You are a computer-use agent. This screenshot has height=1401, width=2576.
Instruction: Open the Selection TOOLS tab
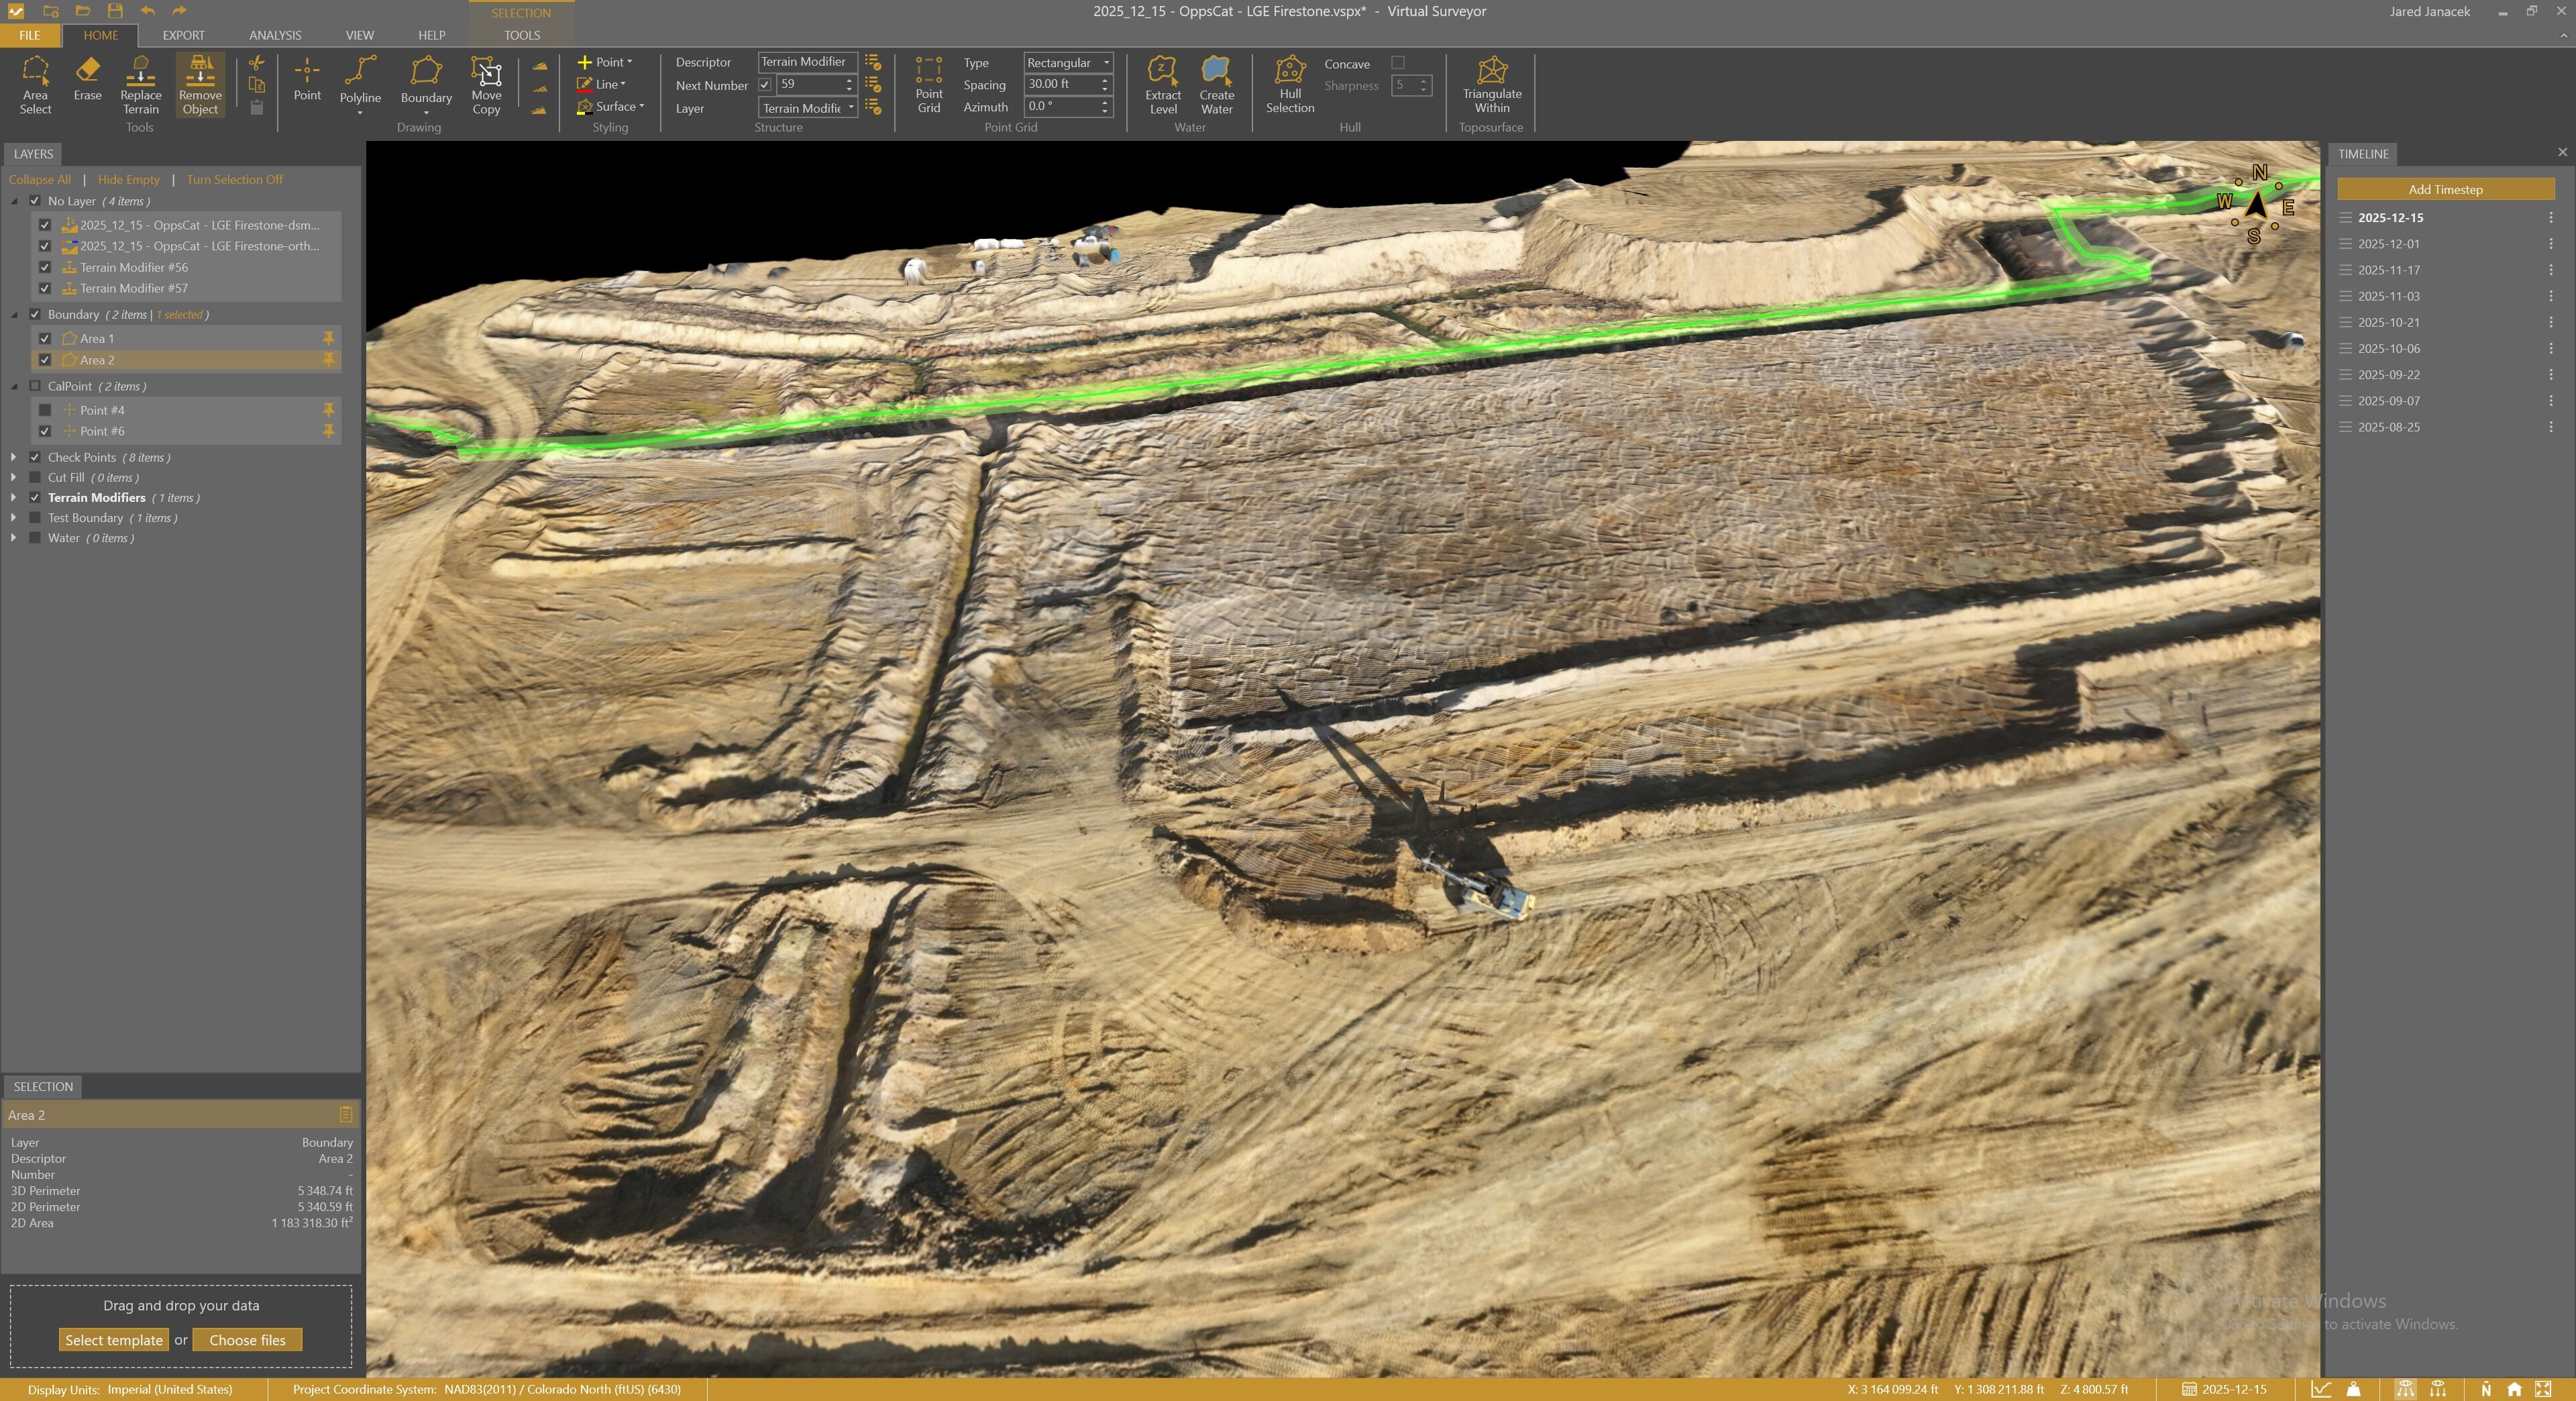point(522,35)
